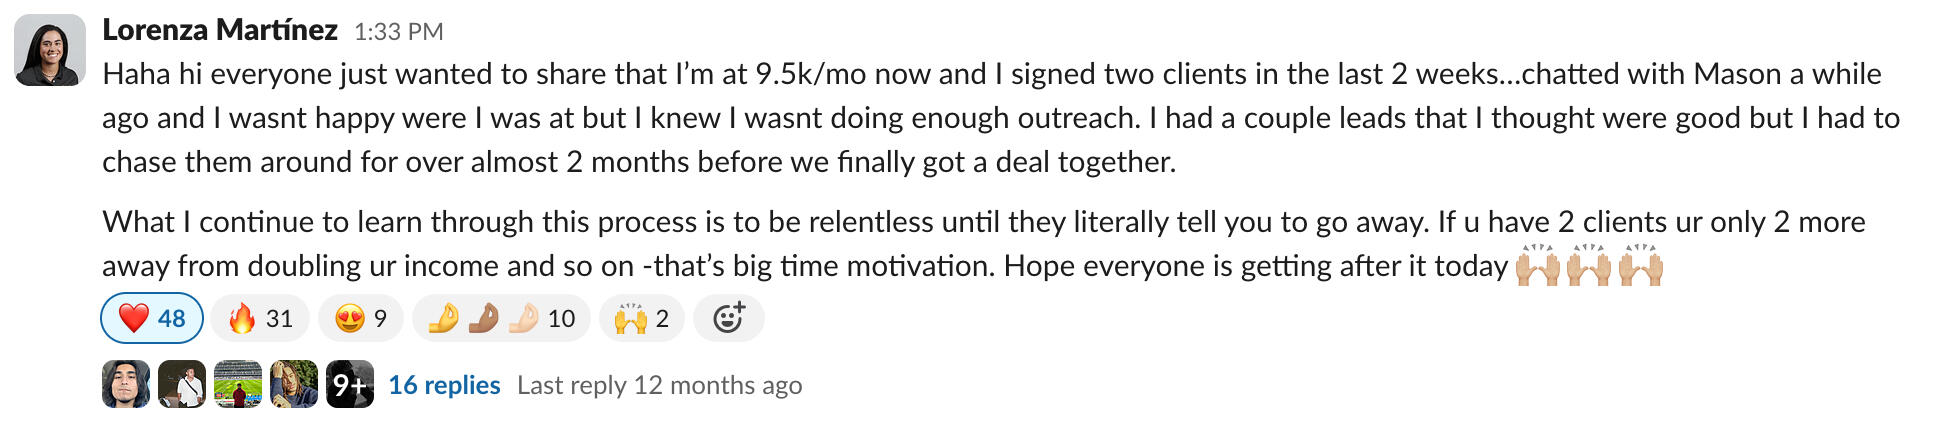The height and width of the screenshot is (424, 1942).
Task: Open the 16 replies thread
Action: (444, 385)
